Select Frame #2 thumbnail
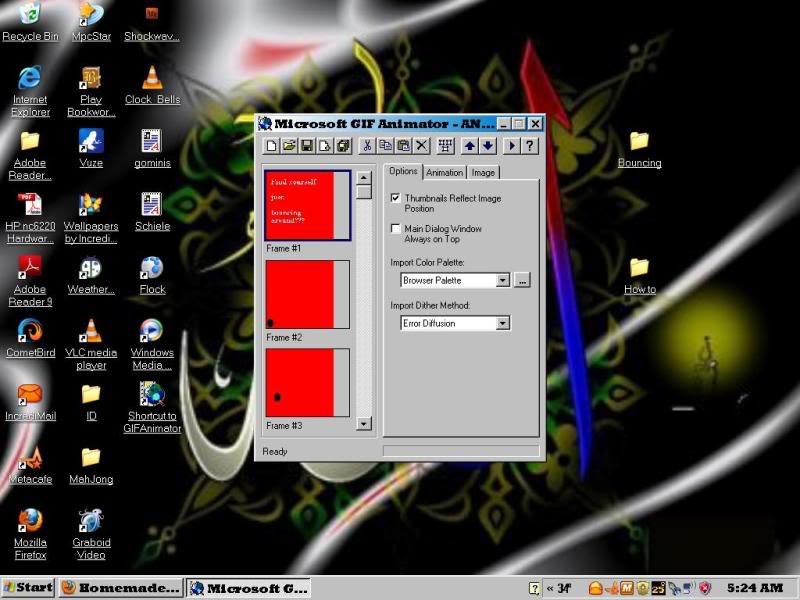 pos(308,294)
